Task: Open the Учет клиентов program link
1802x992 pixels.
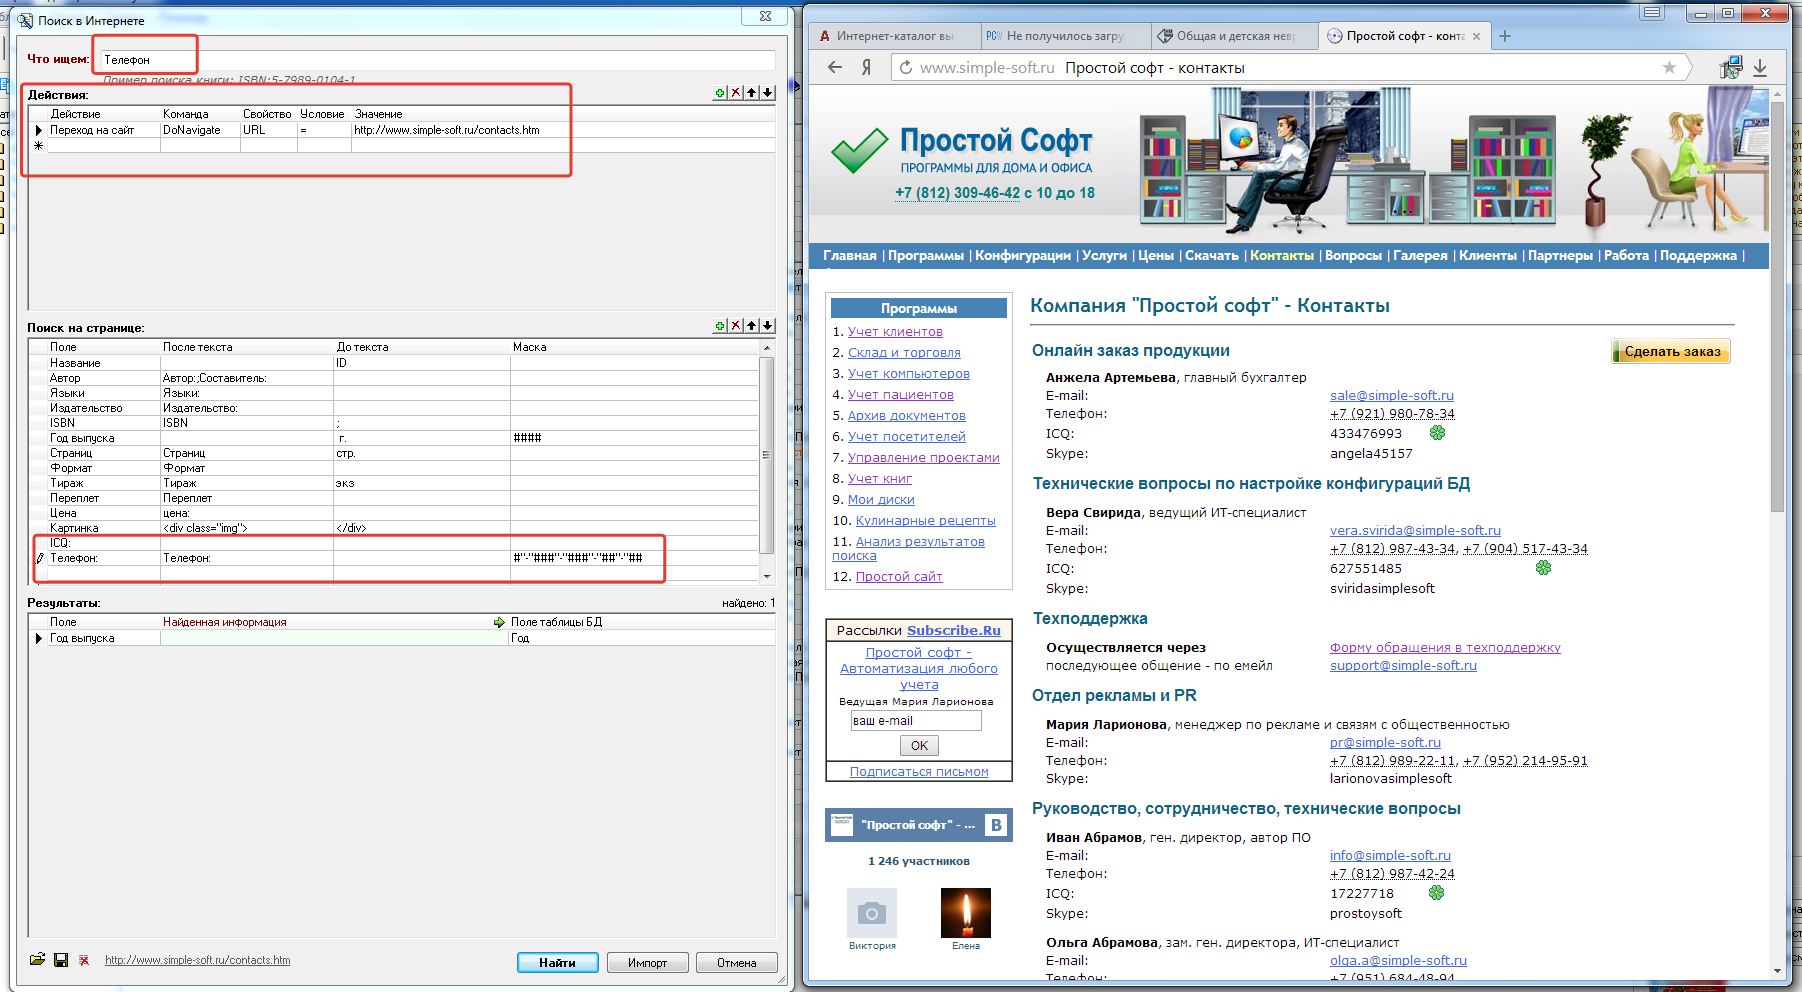Action: pyautogui.click(x=895, y=332)
